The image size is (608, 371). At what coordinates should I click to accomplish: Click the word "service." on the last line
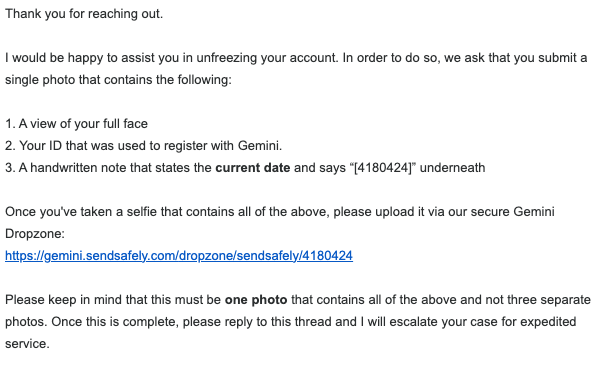(x=27, y=344)
